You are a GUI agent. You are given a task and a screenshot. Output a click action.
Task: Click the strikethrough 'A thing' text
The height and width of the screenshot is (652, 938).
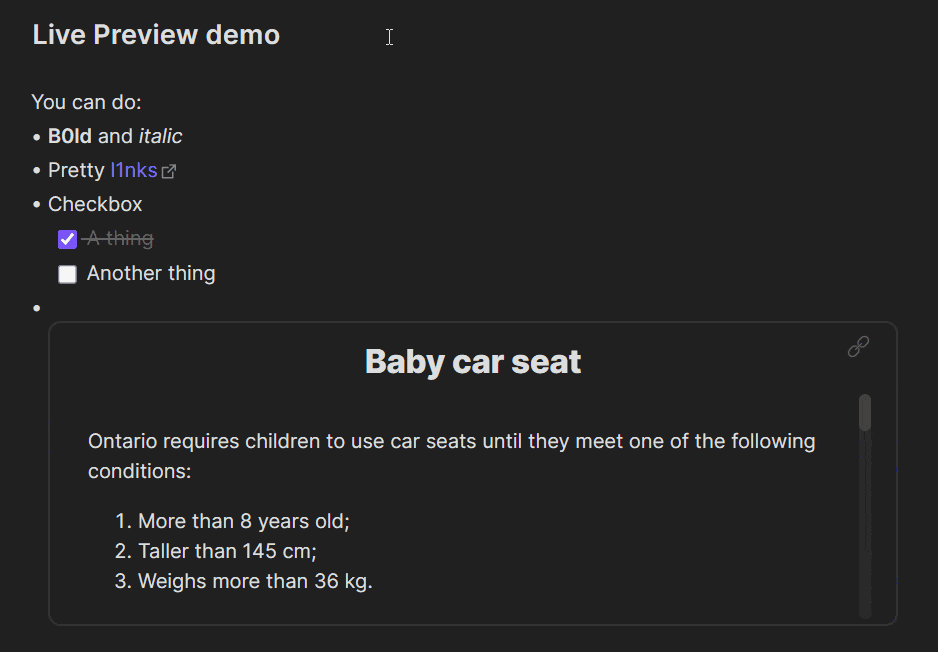pyautogui.click(x=120, y=239)
